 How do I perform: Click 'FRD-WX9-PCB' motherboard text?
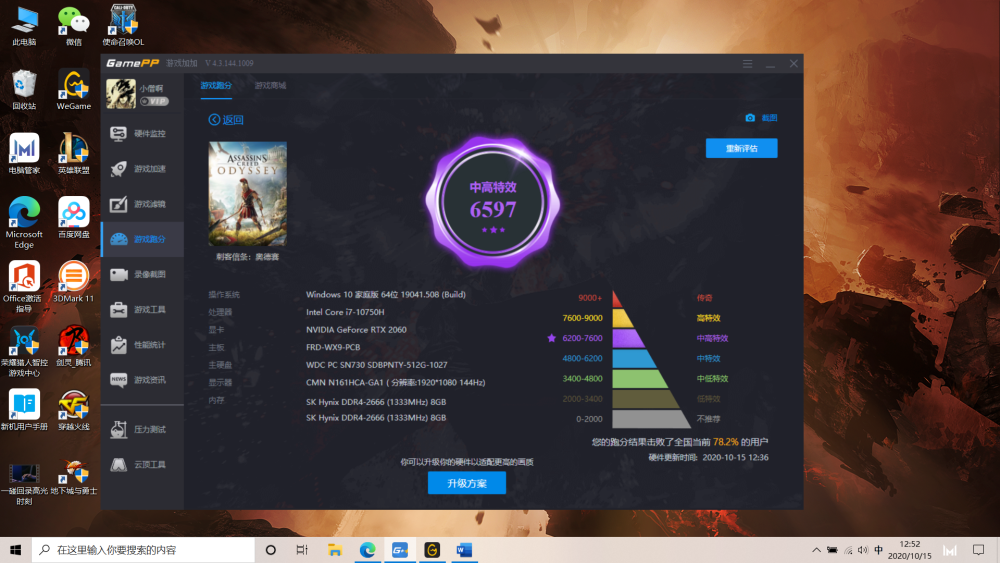(x=333, y=347)
